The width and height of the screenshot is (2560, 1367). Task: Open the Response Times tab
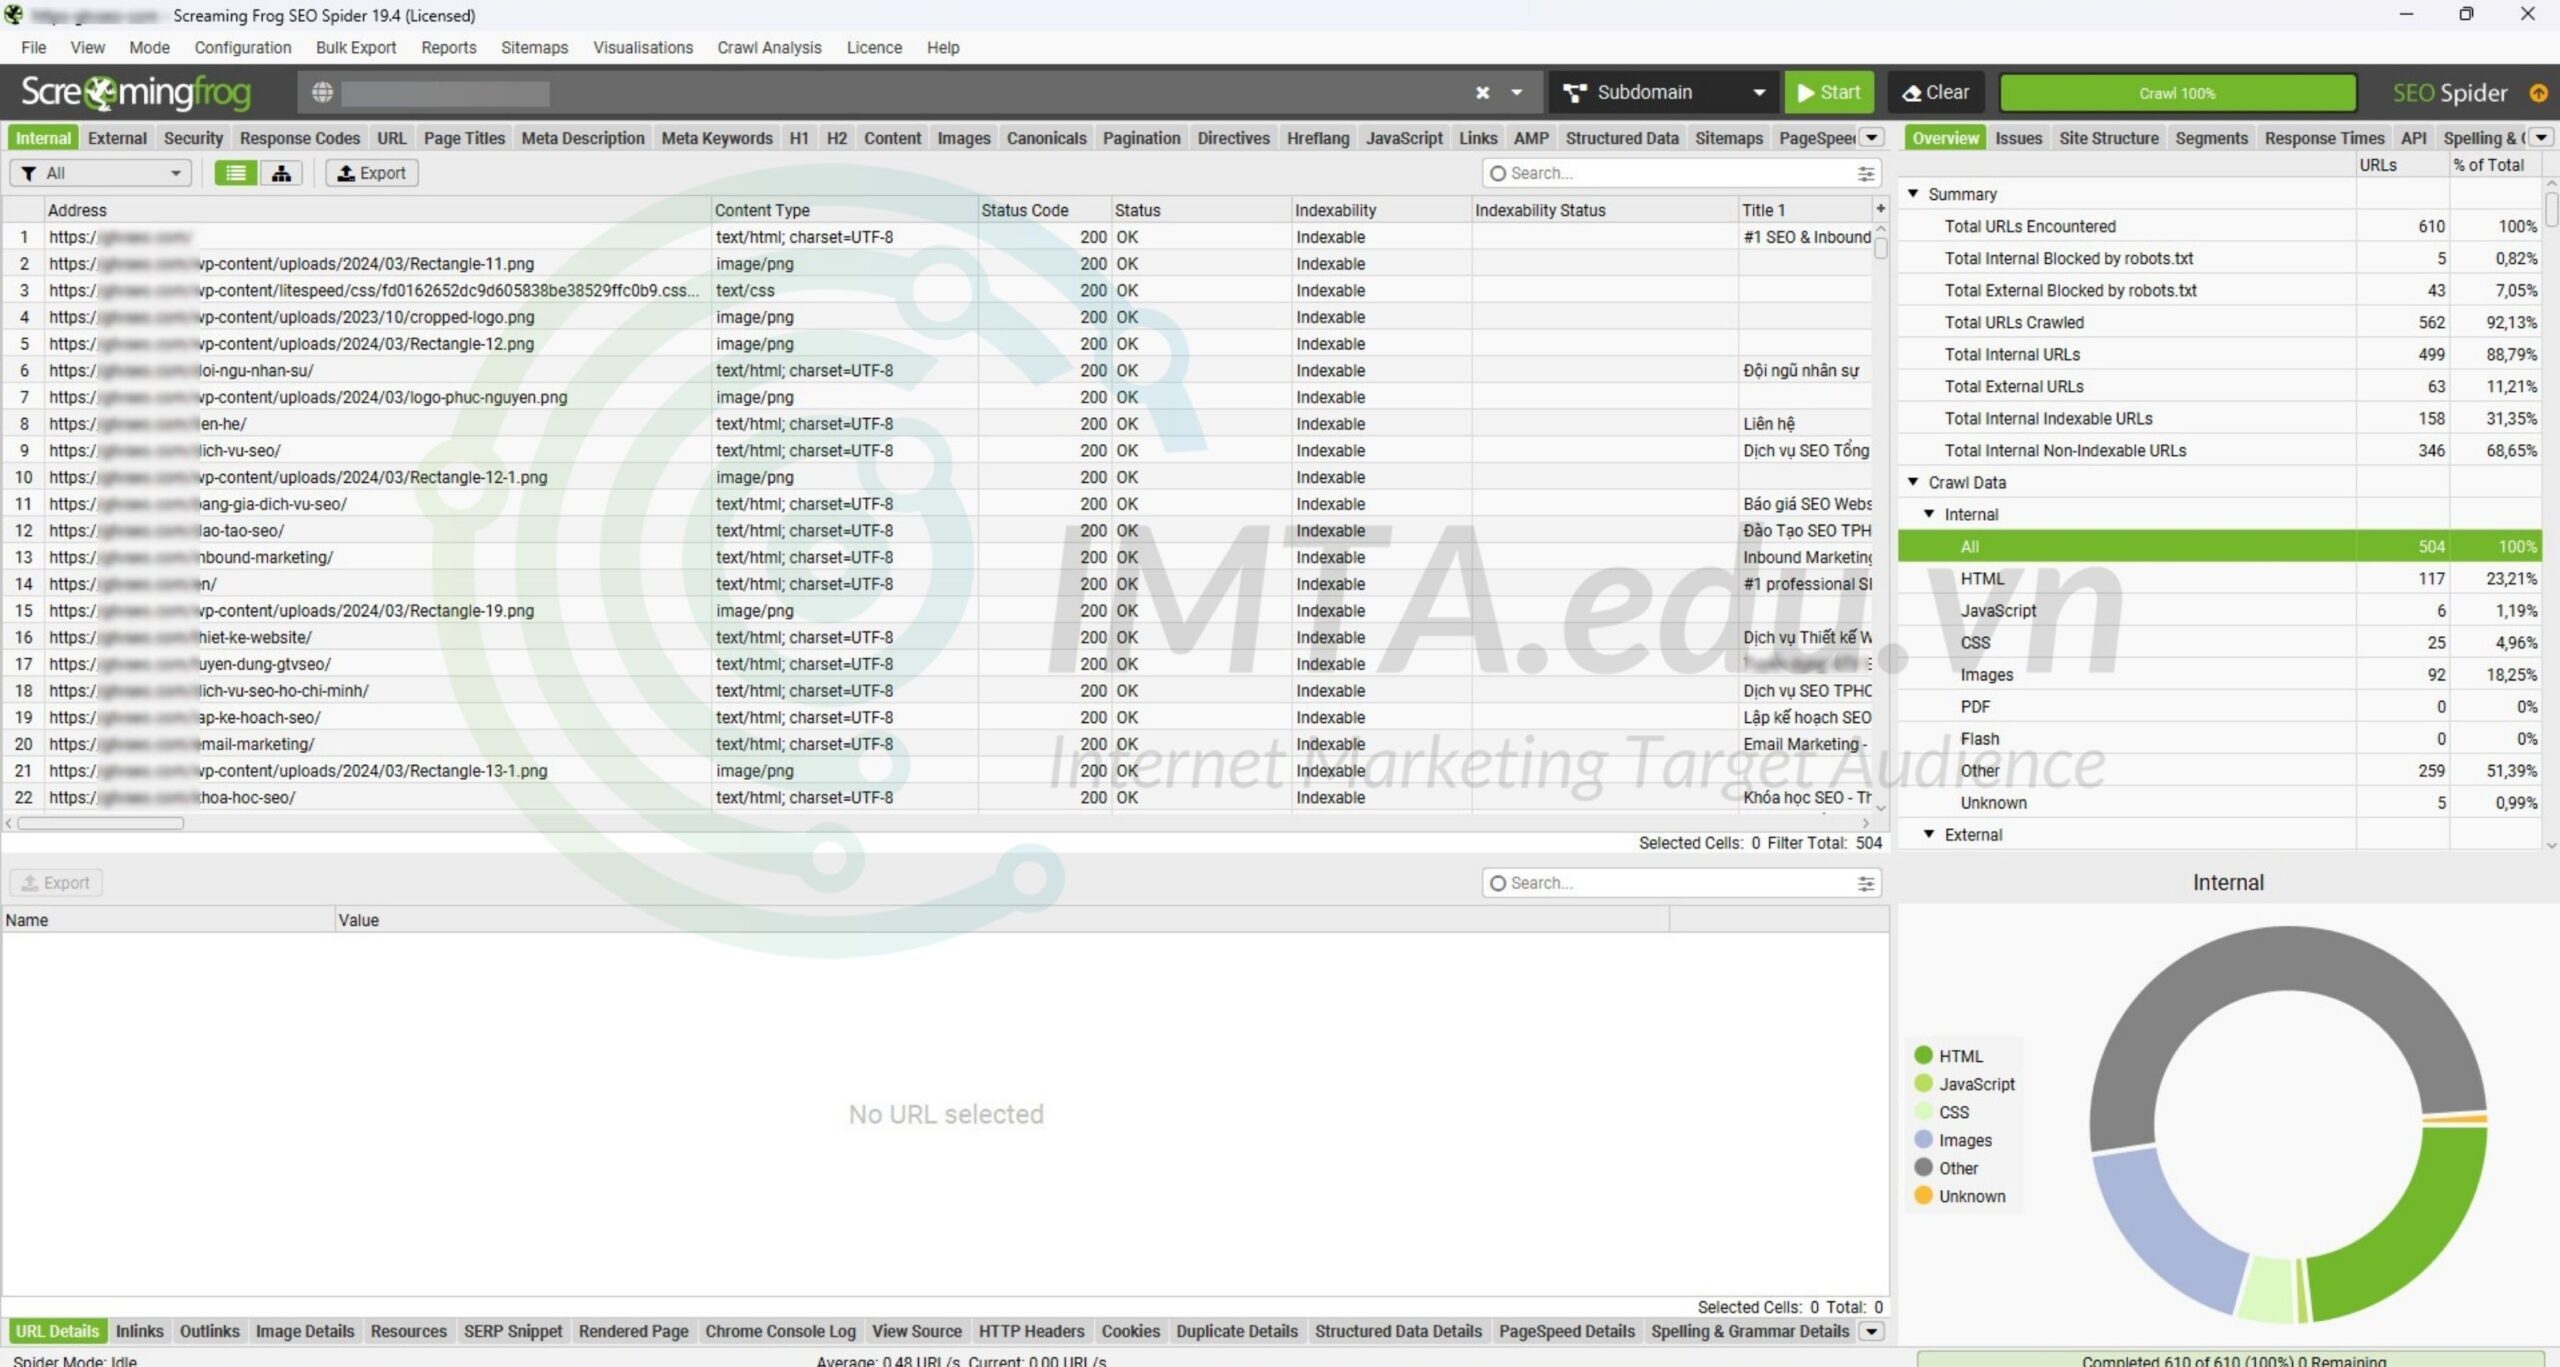2324,138
